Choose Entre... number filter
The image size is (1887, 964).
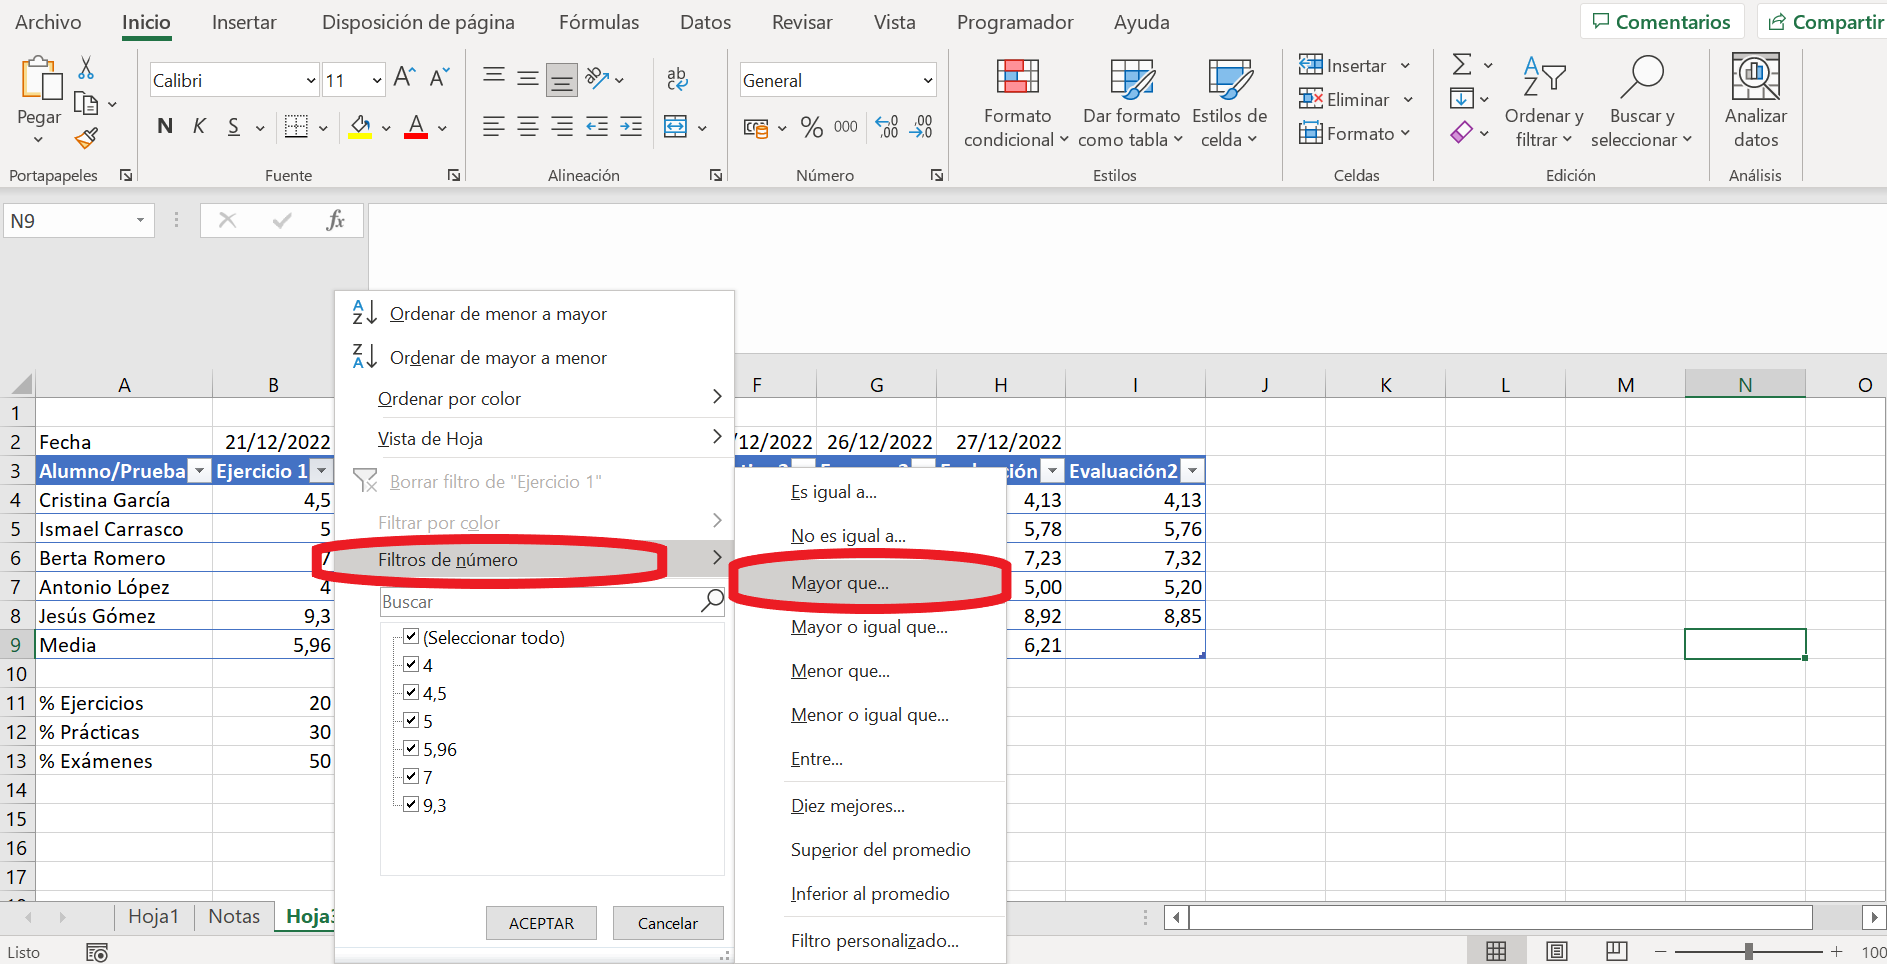[x=870, y=759]
